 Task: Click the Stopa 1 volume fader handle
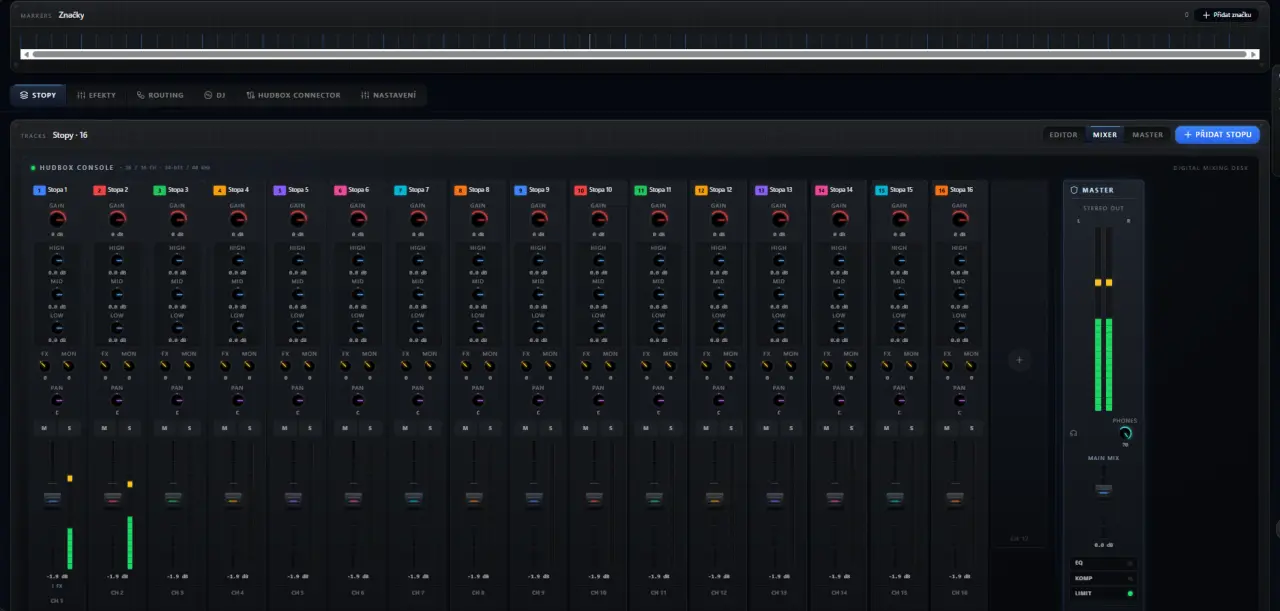(x=53, y=498)
